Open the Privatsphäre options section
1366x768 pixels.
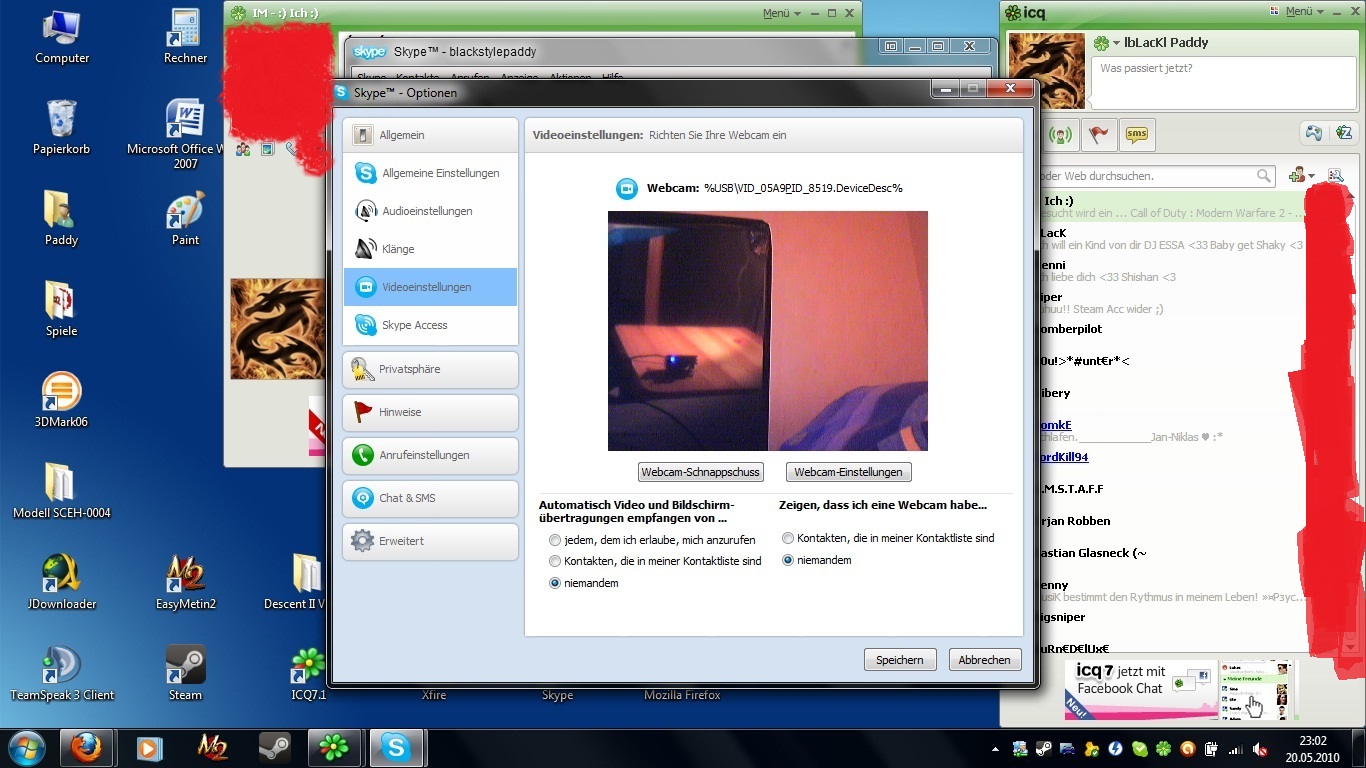coord(430,369)
